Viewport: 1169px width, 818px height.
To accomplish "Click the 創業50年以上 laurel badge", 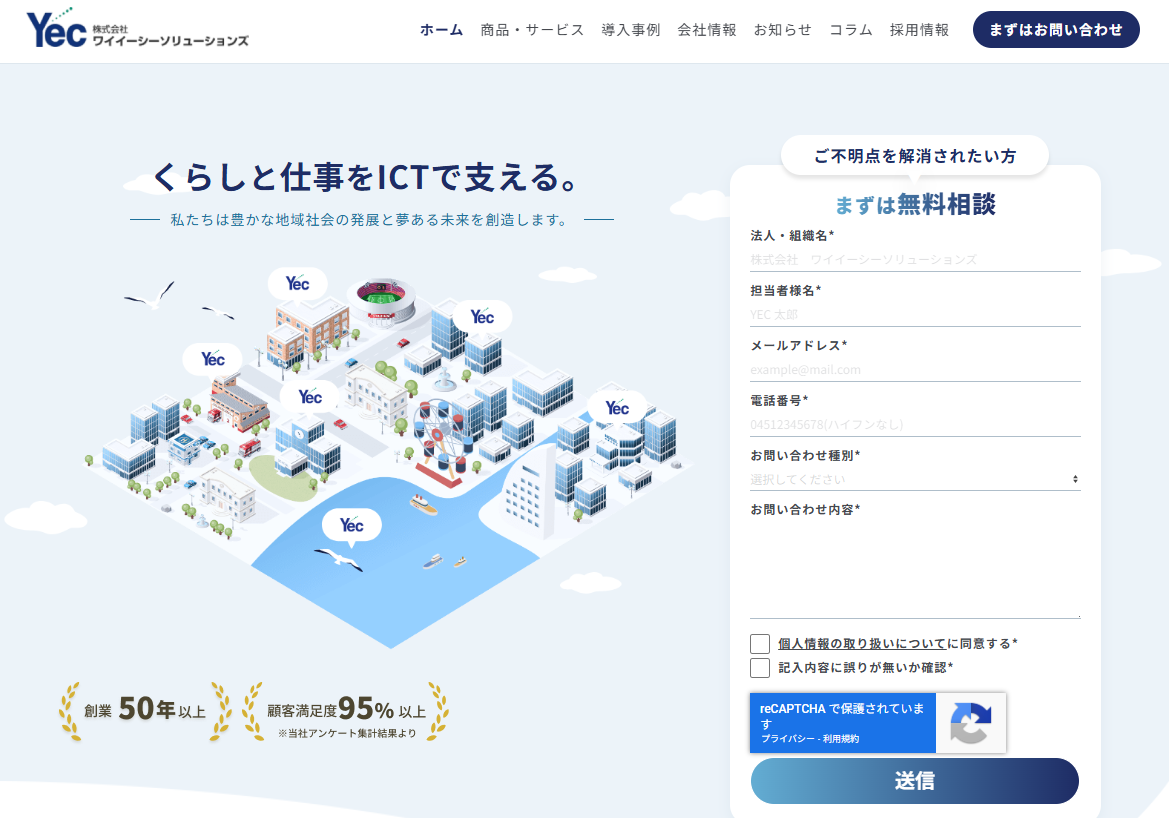I will (x=145, y=710).
